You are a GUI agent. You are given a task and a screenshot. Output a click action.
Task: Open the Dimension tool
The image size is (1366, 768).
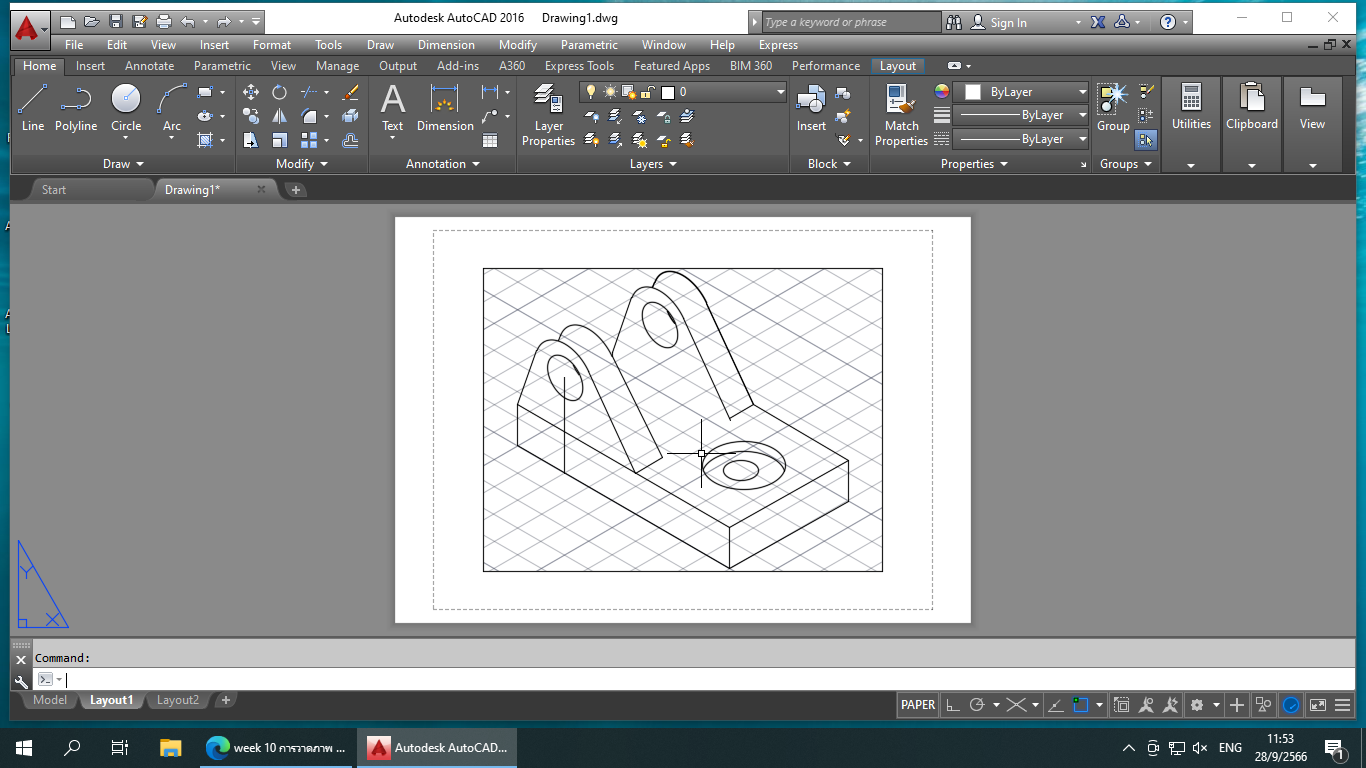(445, 108)
